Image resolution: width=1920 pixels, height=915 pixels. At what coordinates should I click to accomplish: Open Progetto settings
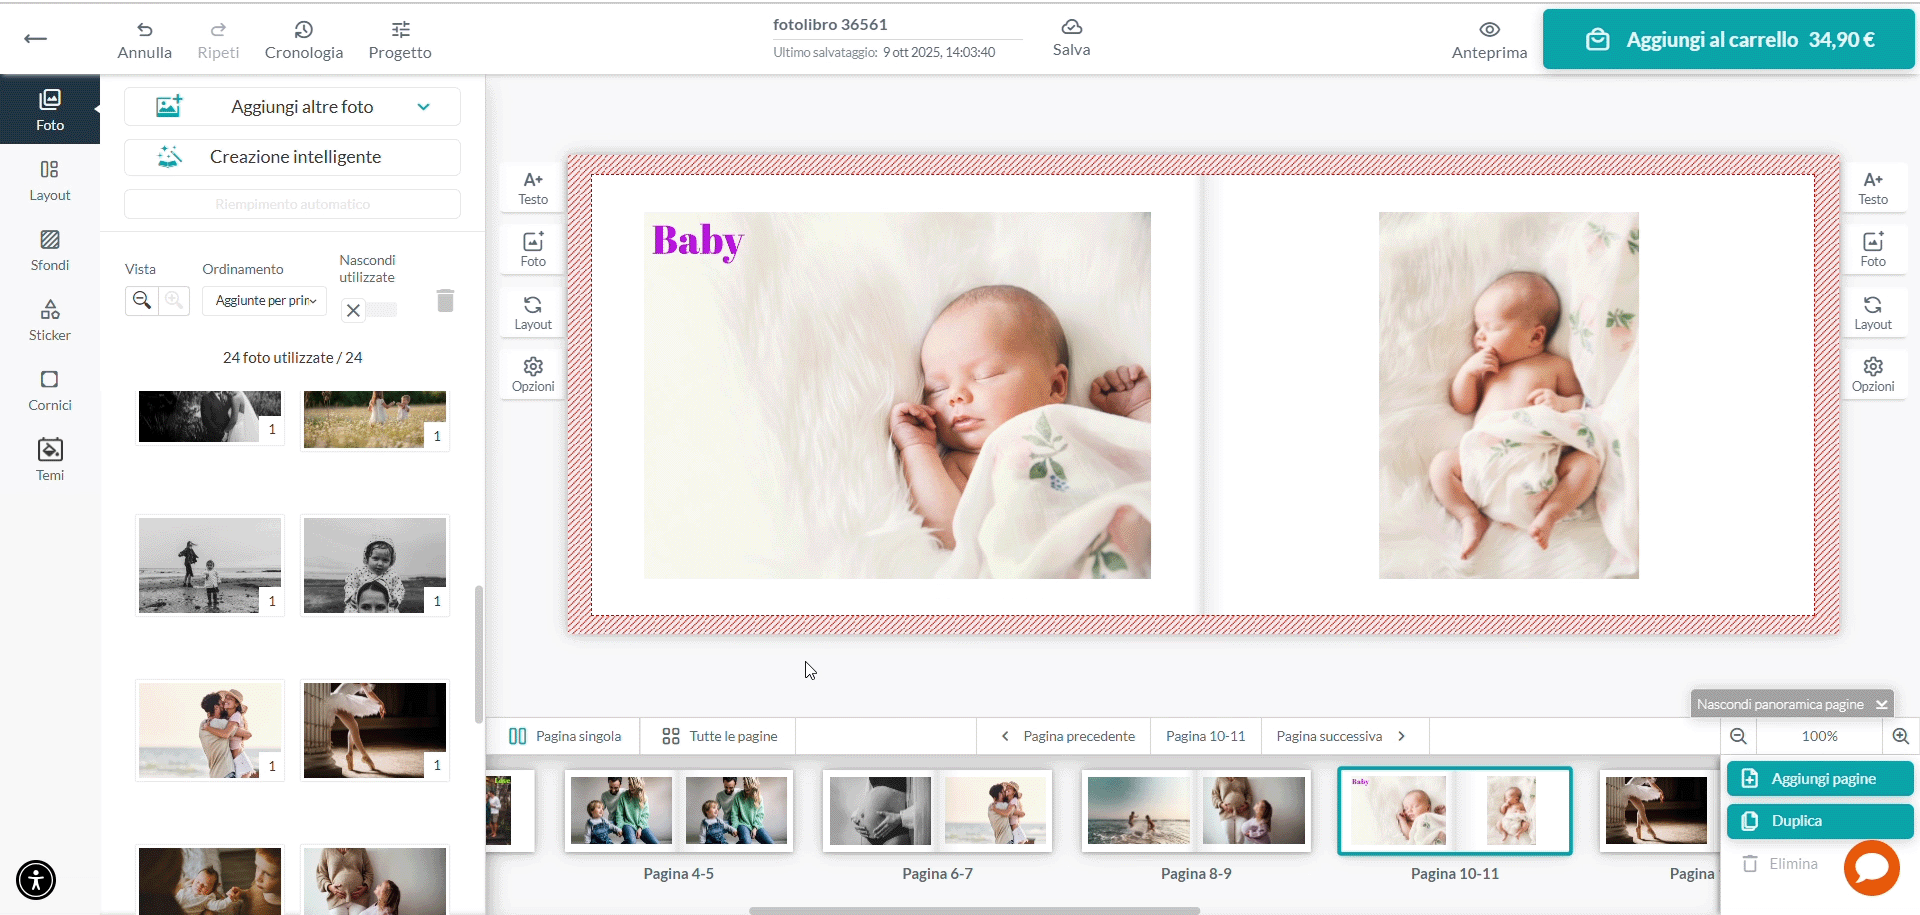click(400, 40)
